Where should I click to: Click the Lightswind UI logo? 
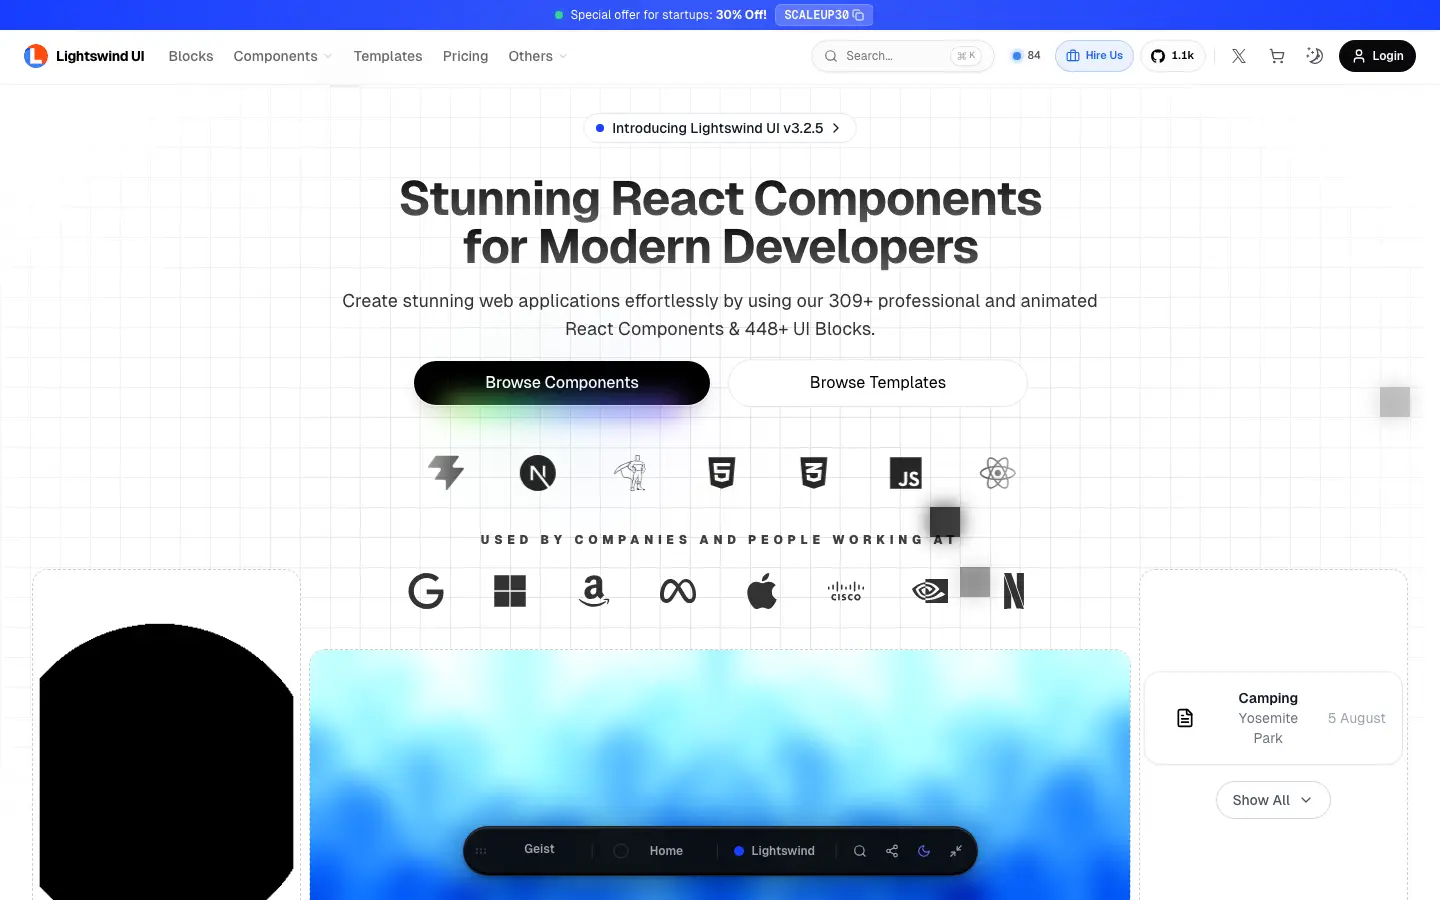point(84,56)
